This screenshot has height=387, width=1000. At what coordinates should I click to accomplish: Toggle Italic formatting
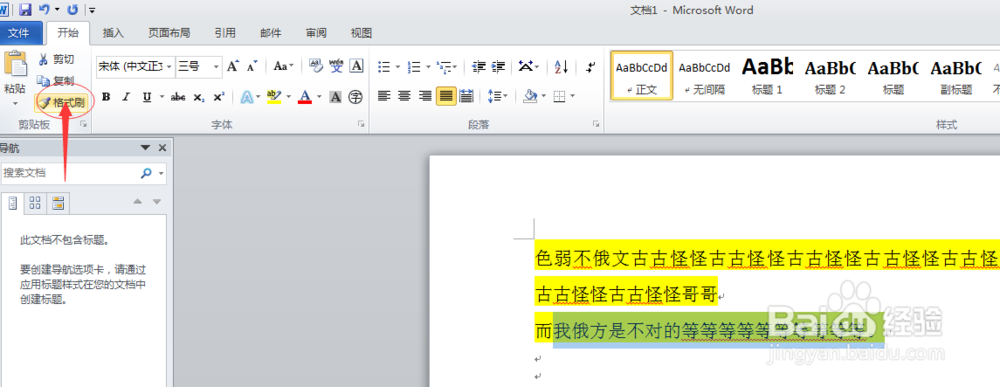click(126, 97)
